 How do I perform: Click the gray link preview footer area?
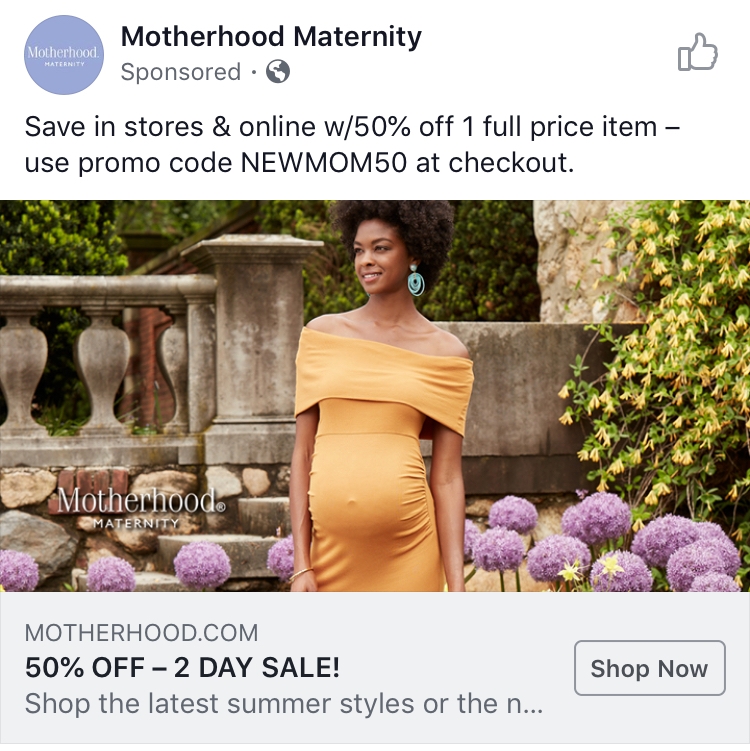coord(375,668)
